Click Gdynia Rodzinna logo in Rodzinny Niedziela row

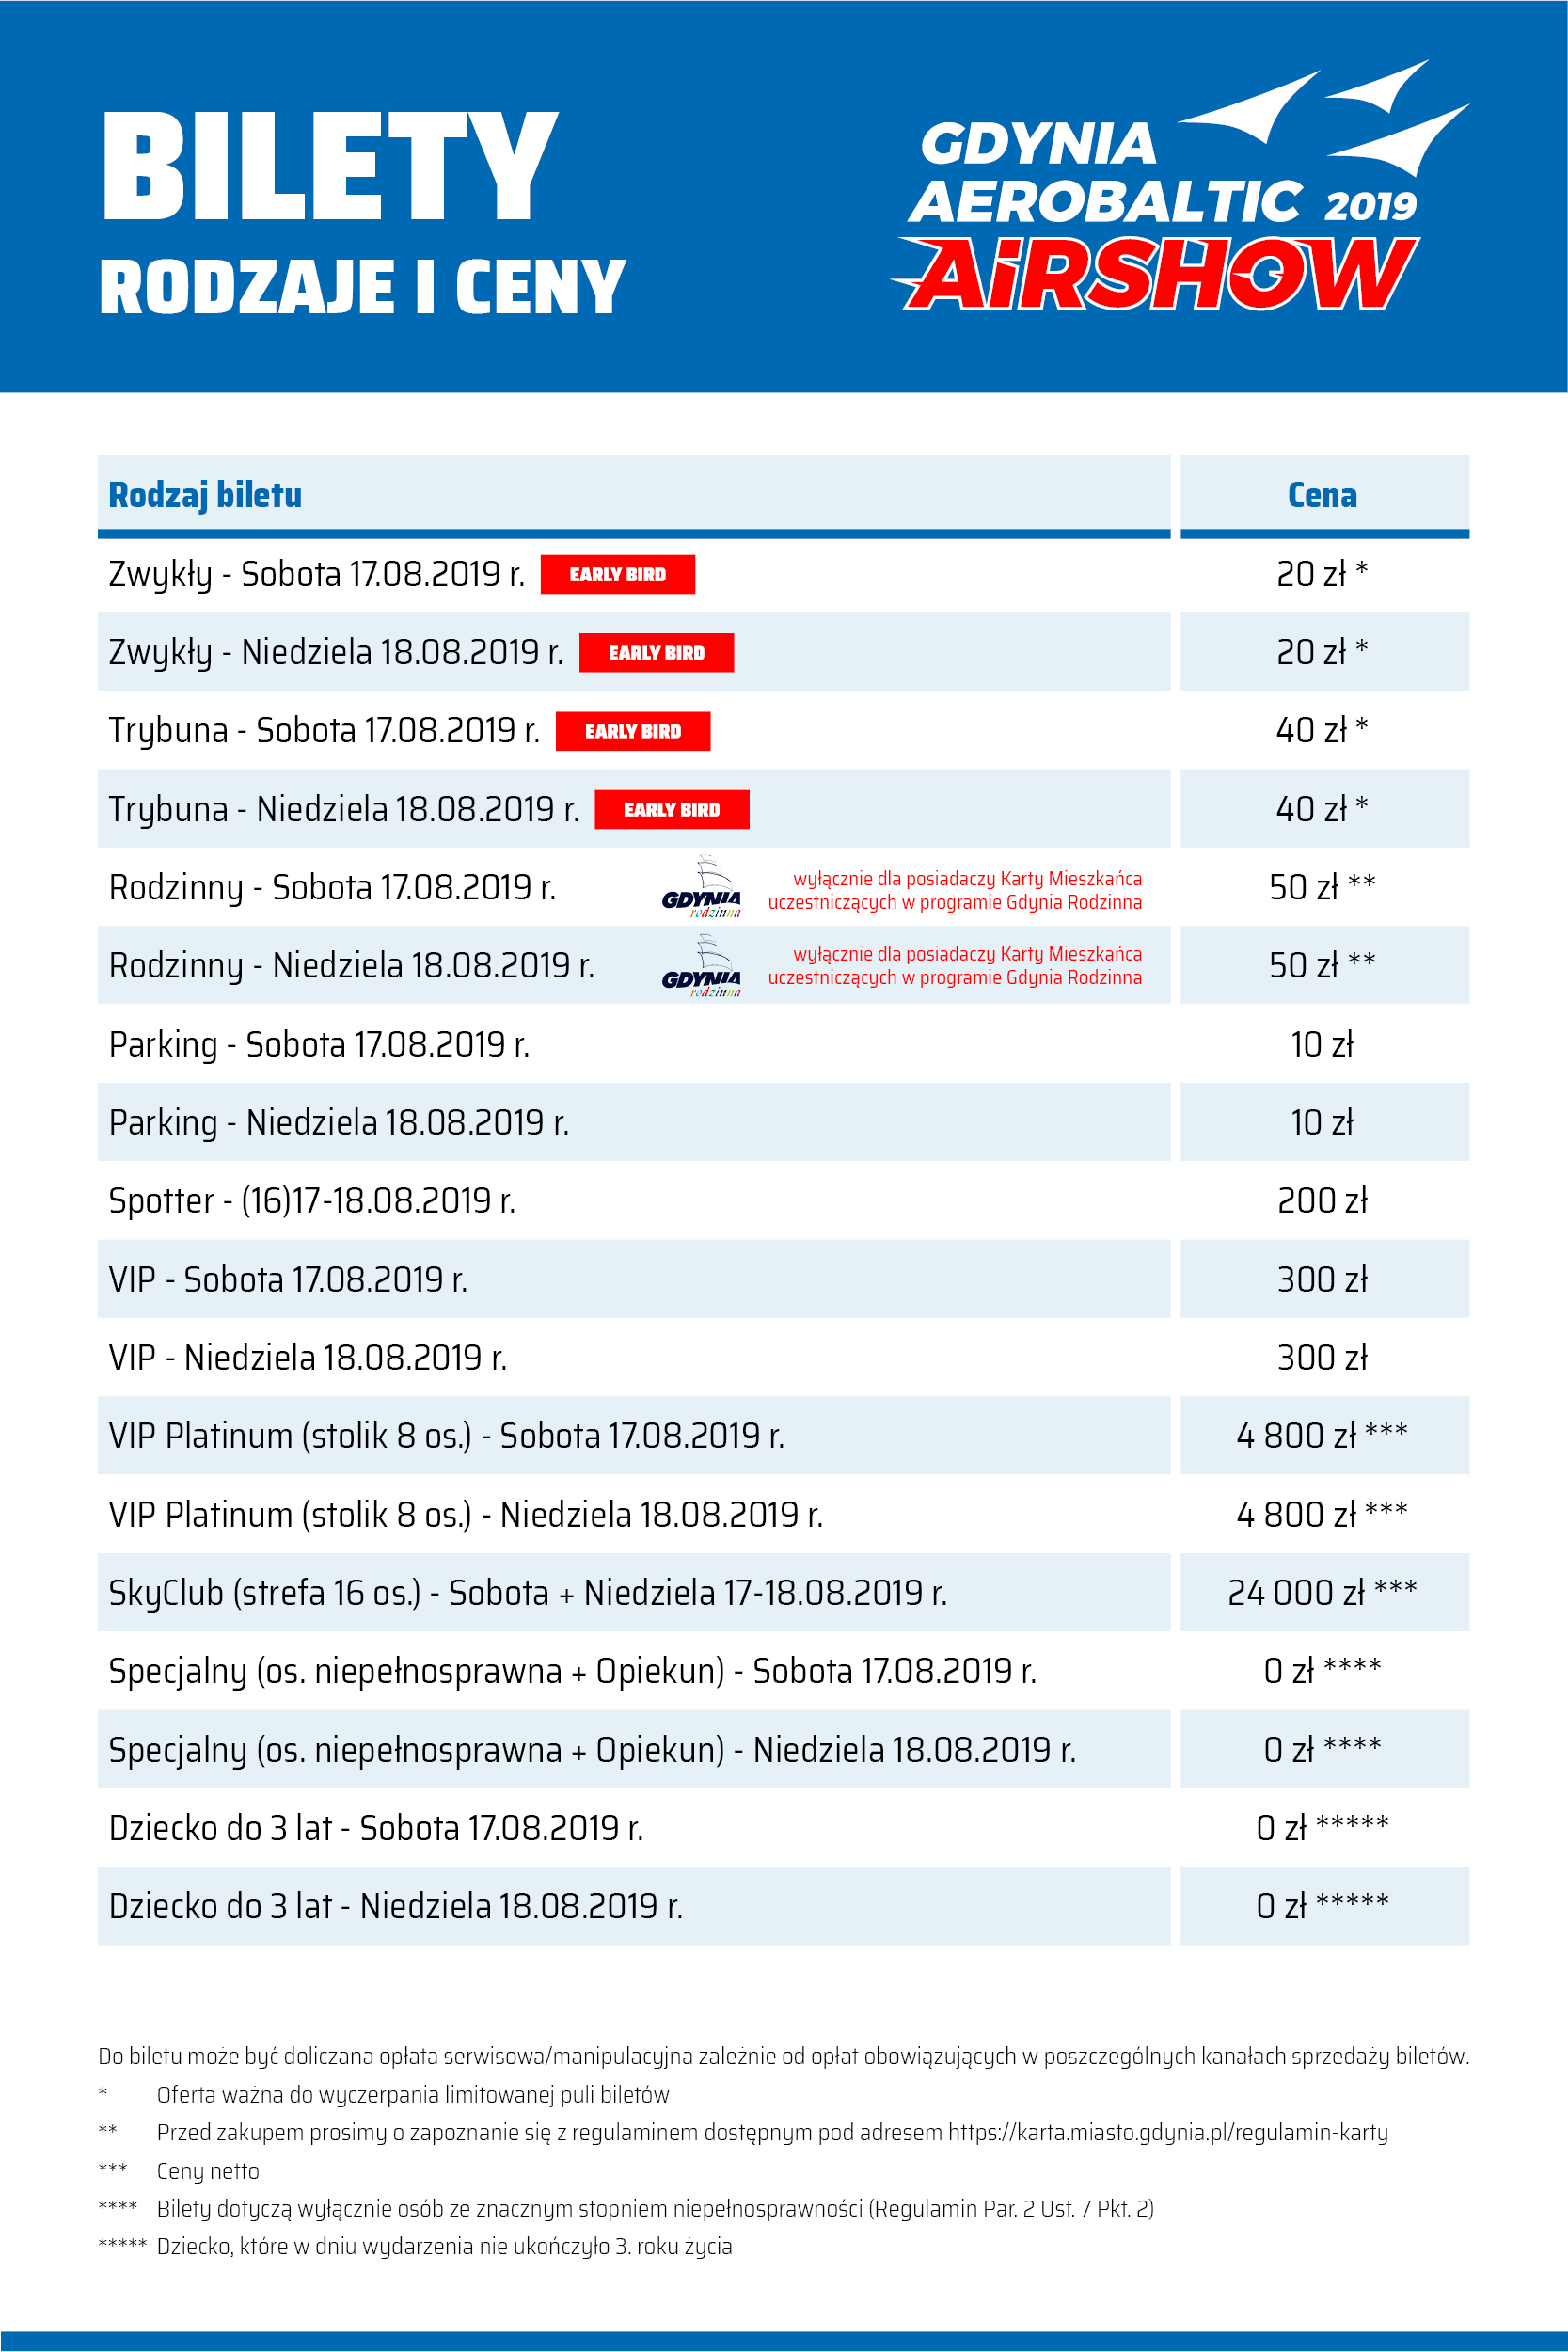tap(702, 967)
